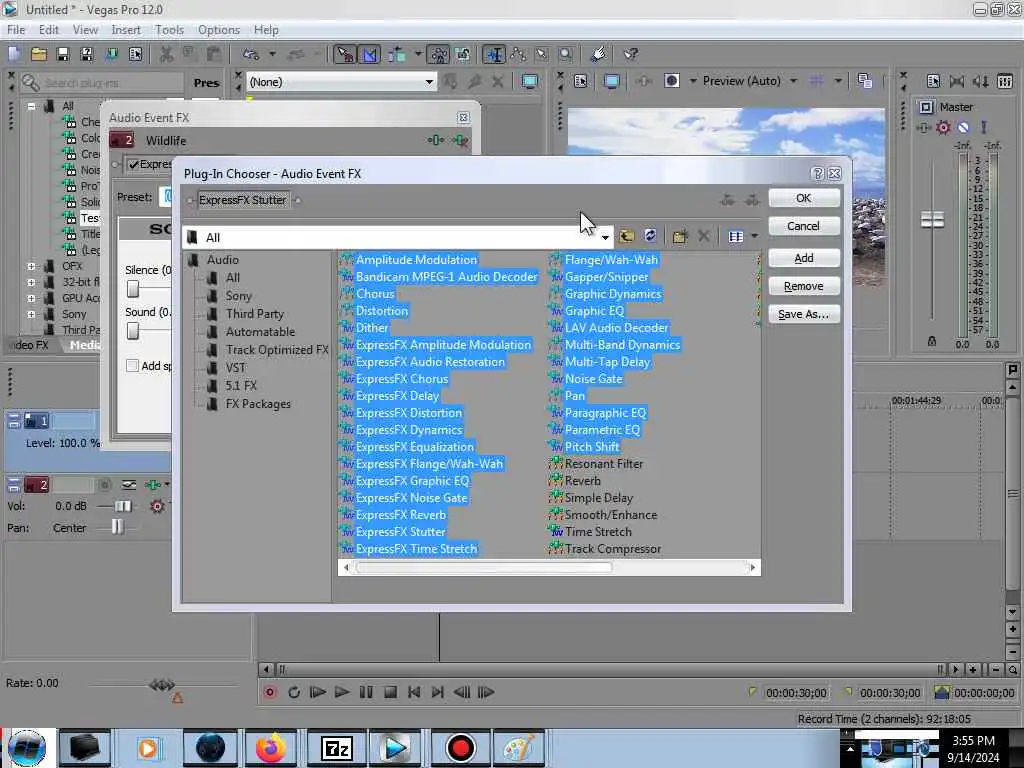The width and height of the screenshot is (1024, 768).
Task: Click the Stop transport button
Action: click(390, 692)
